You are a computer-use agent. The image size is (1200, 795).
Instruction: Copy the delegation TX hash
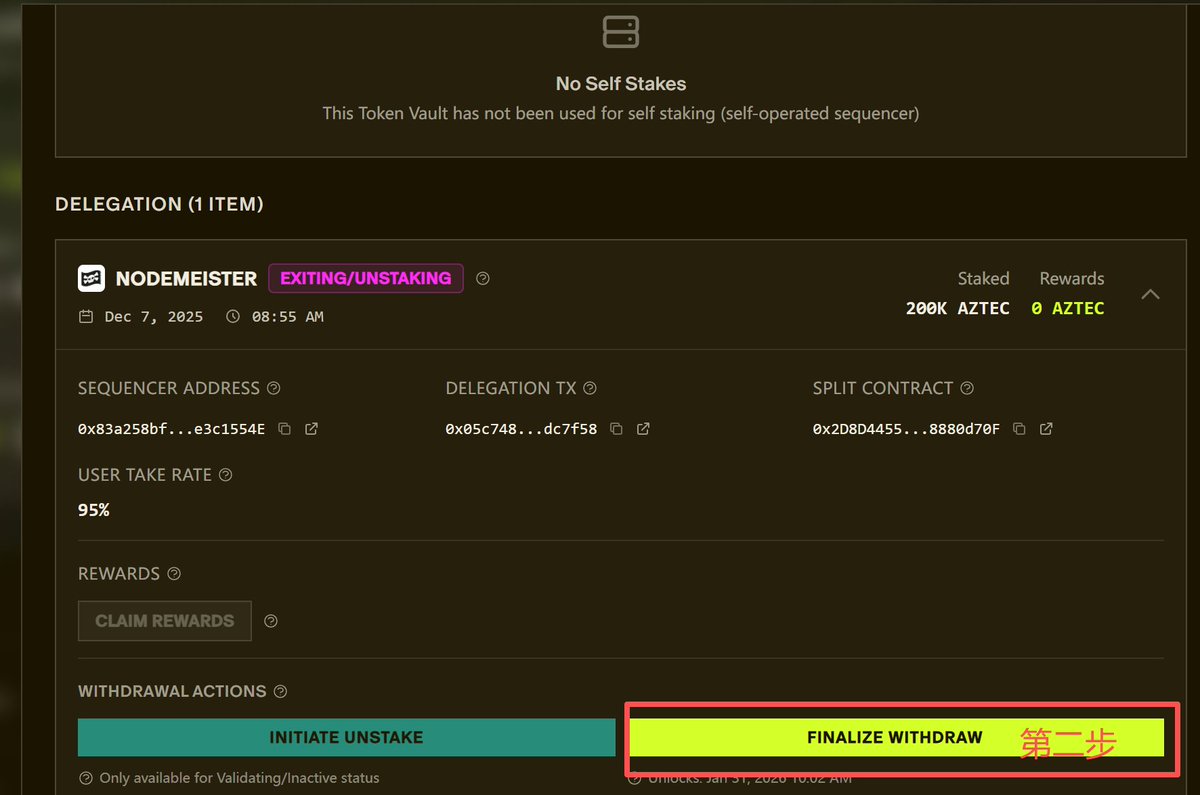pyautogui.click(x=616, y=429)
